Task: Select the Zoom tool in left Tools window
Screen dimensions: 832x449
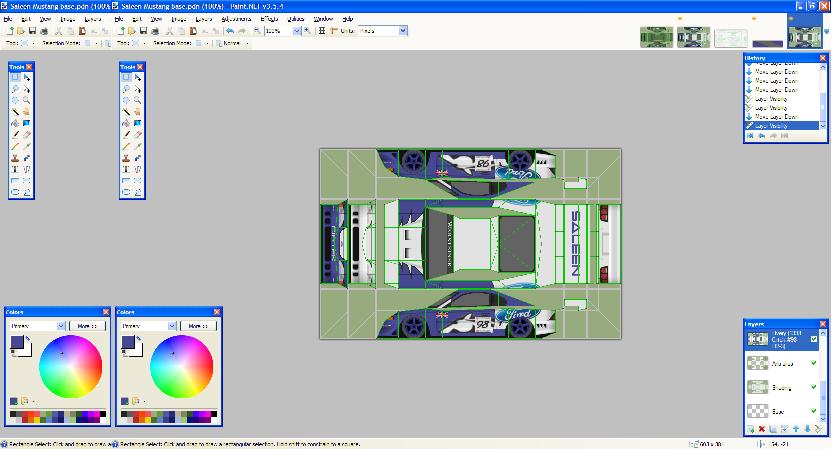Action: 27,100
